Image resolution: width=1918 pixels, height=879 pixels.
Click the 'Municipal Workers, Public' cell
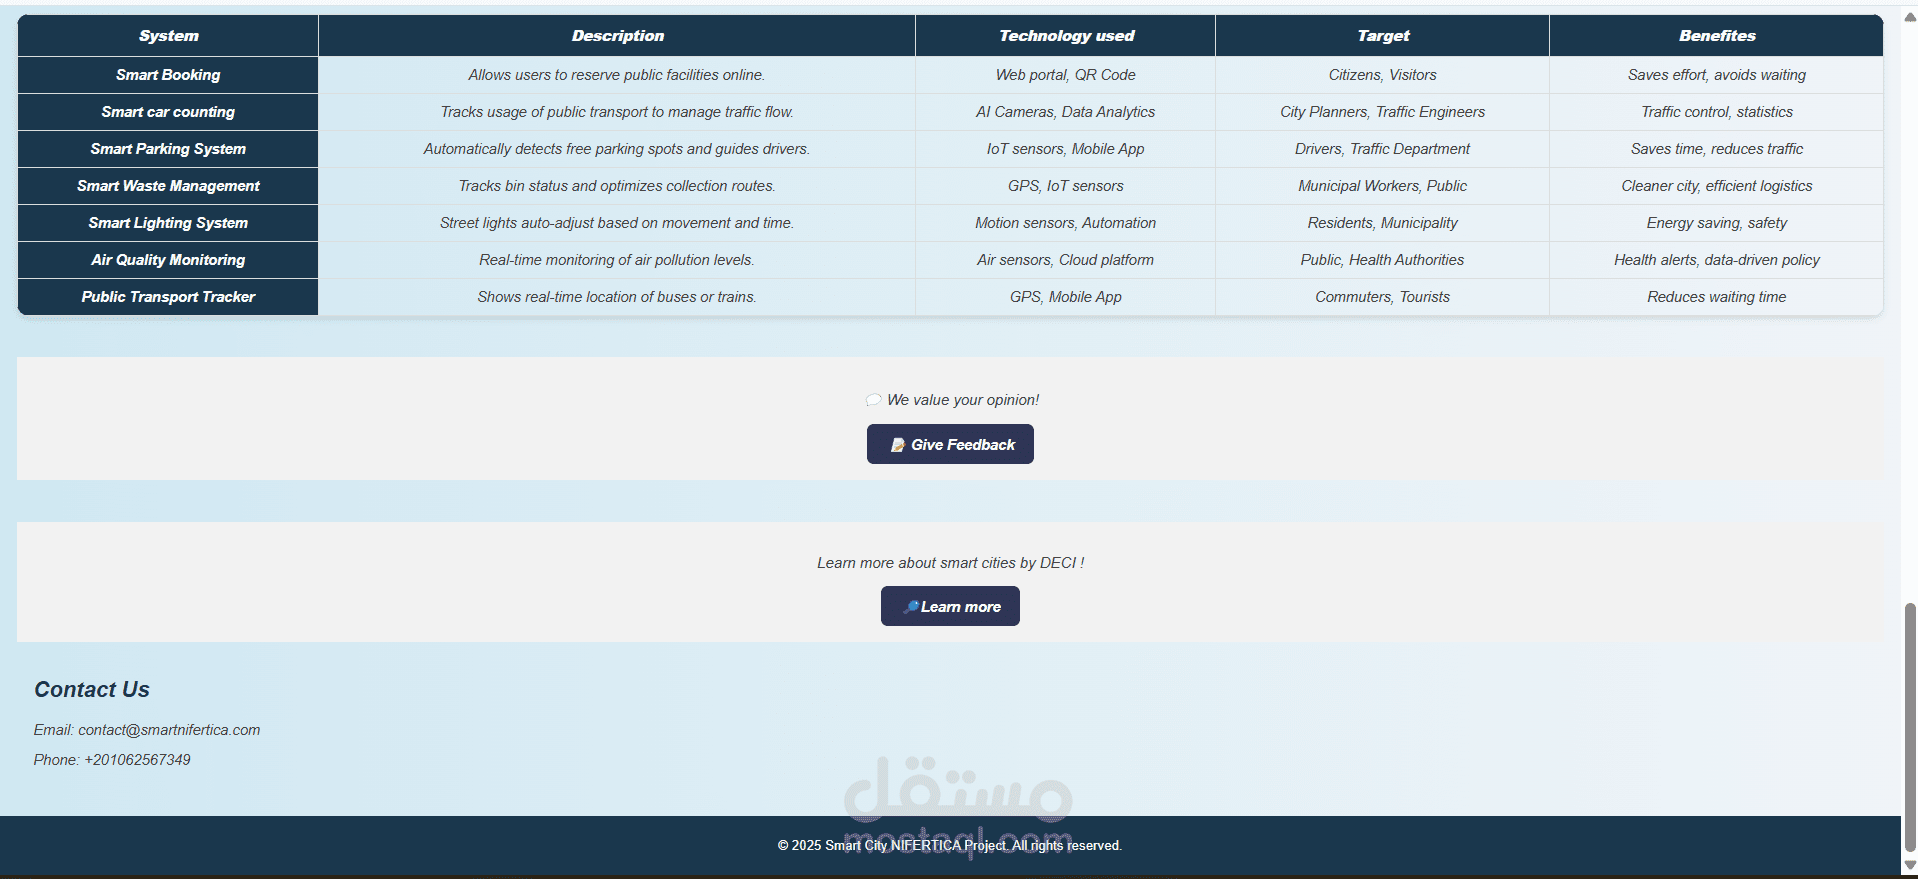tap(1383, 186)
